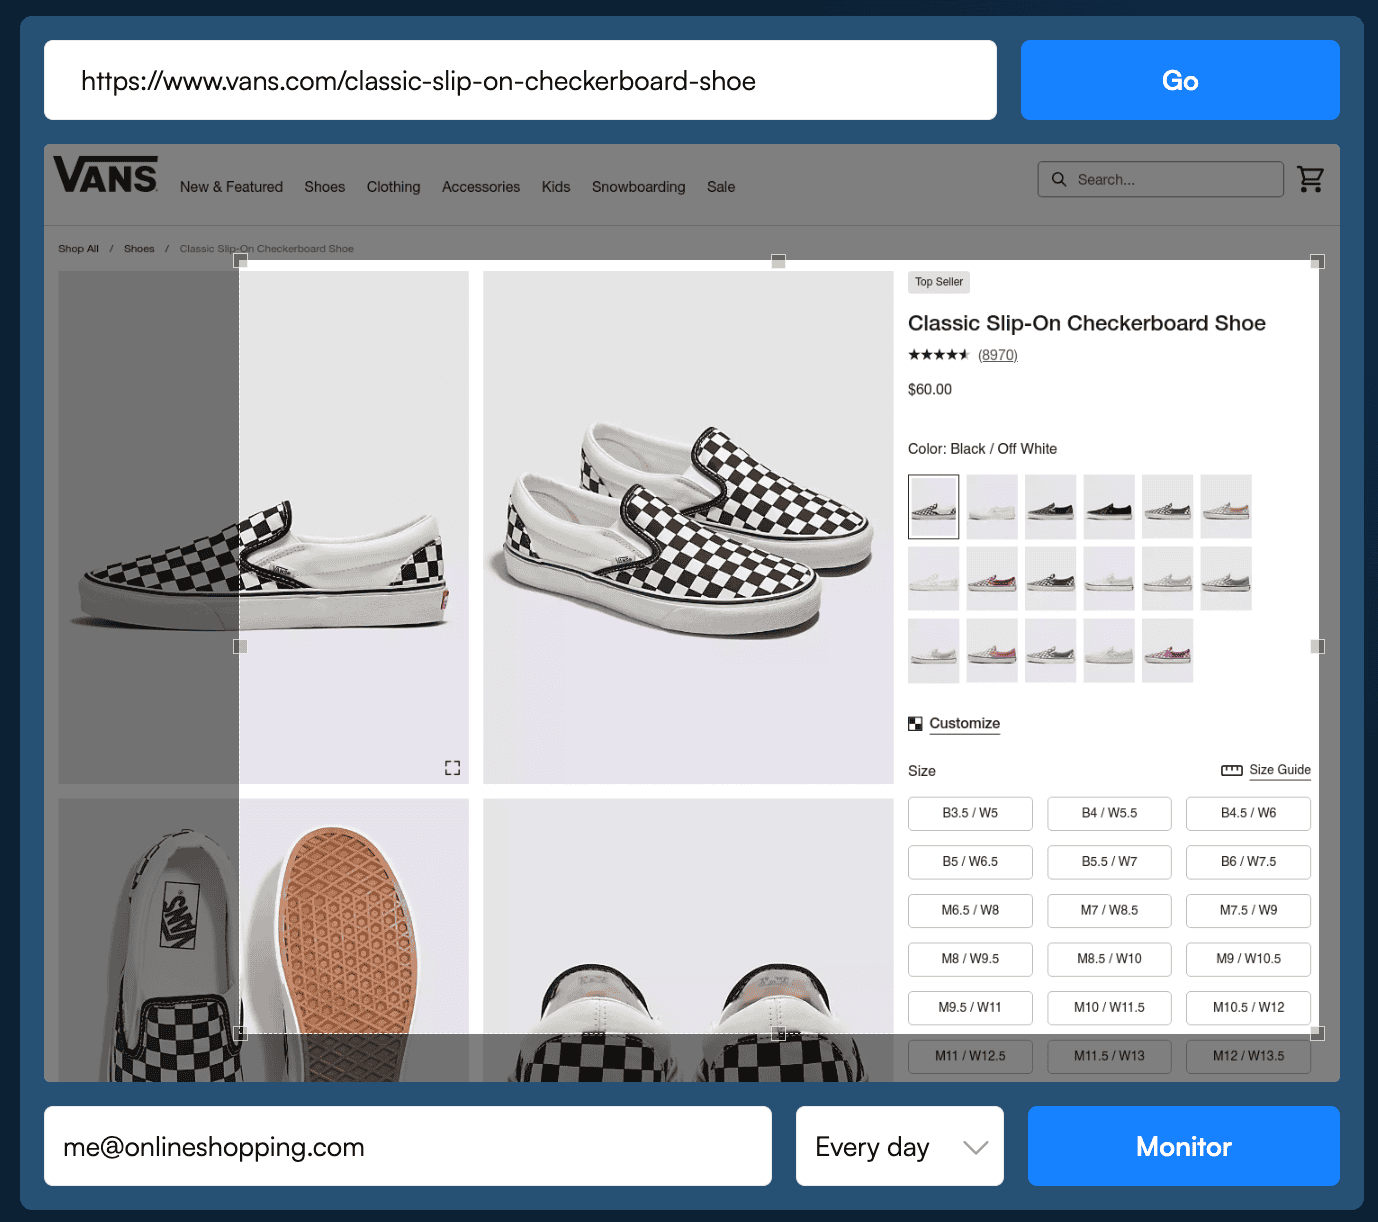
Task: Click the top-right selection handle
Action: [x=1317, y=261]
